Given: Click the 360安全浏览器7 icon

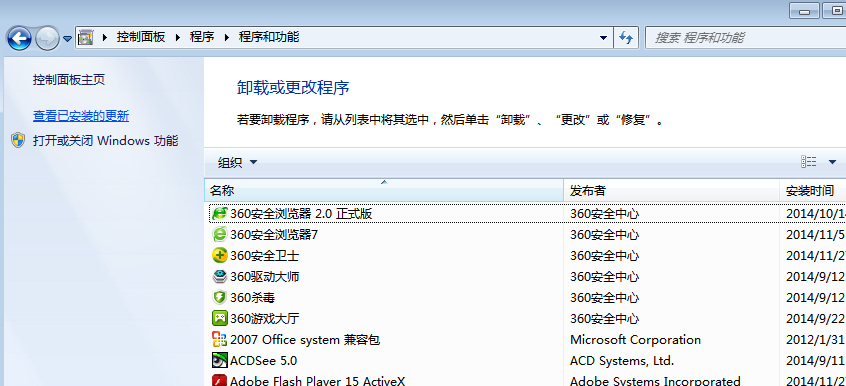Looking at the screenshot, I should (220, 234).
